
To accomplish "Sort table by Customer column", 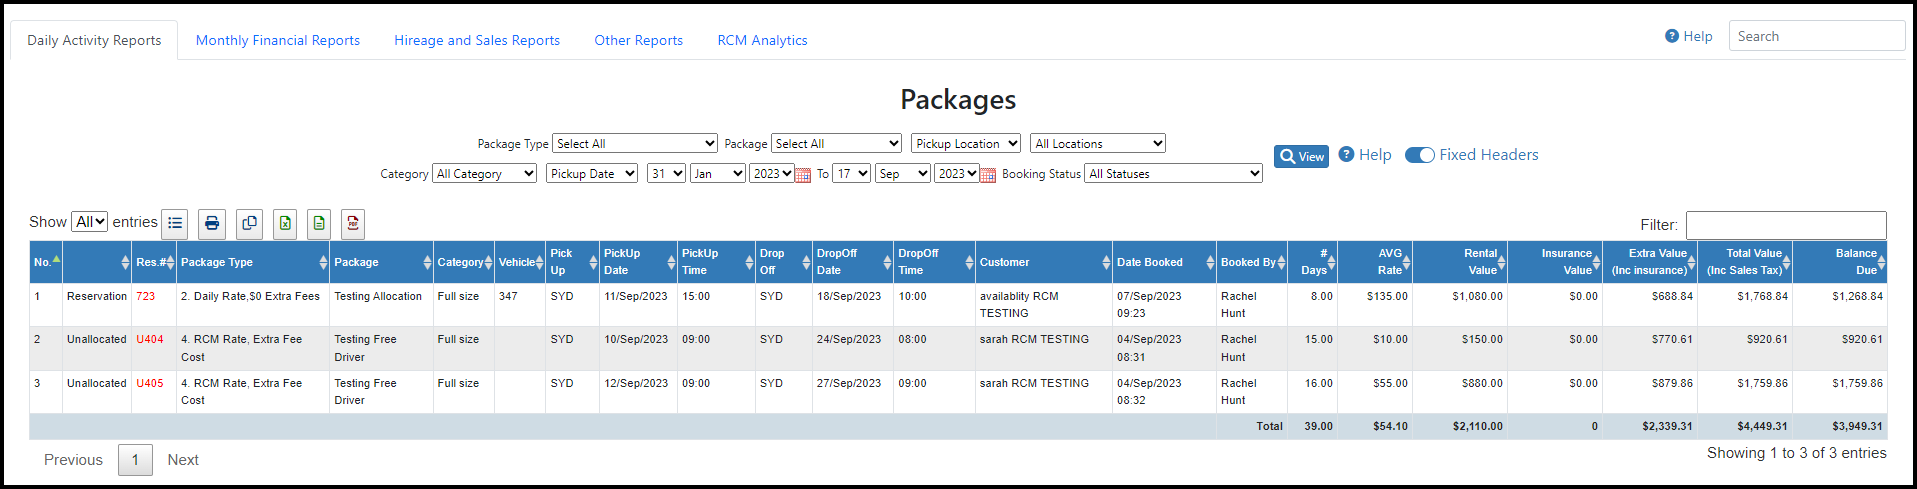I will pyautogui.click(x=1044, y=262).
